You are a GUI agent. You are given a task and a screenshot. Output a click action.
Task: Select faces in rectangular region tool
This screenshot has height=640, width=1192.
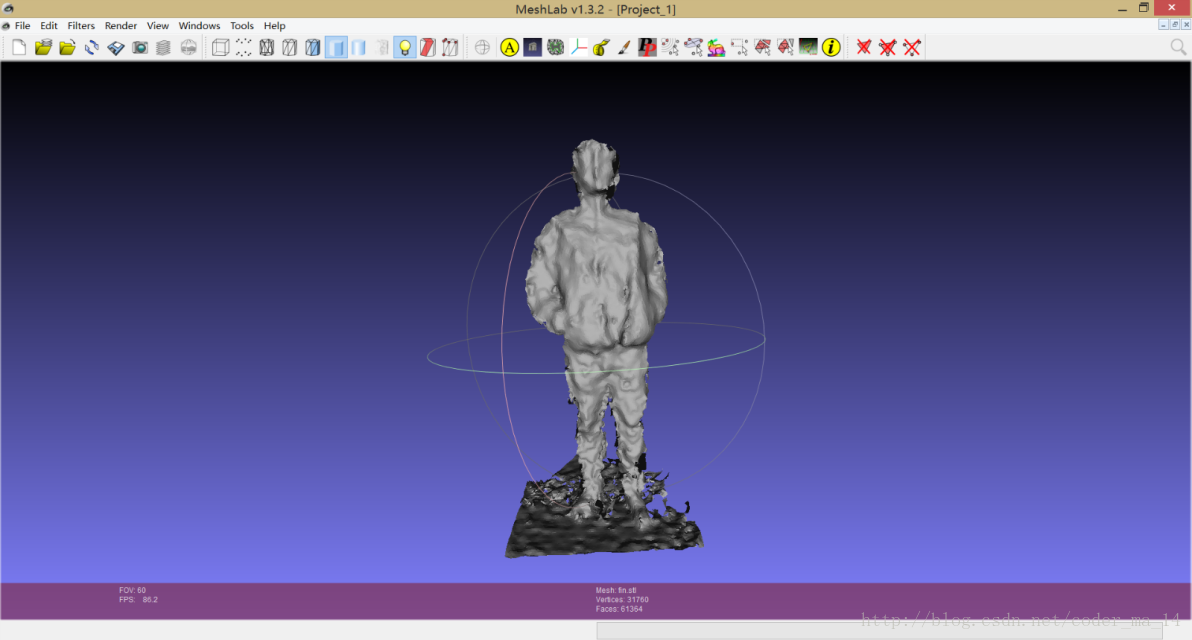[x=762, y=47]
